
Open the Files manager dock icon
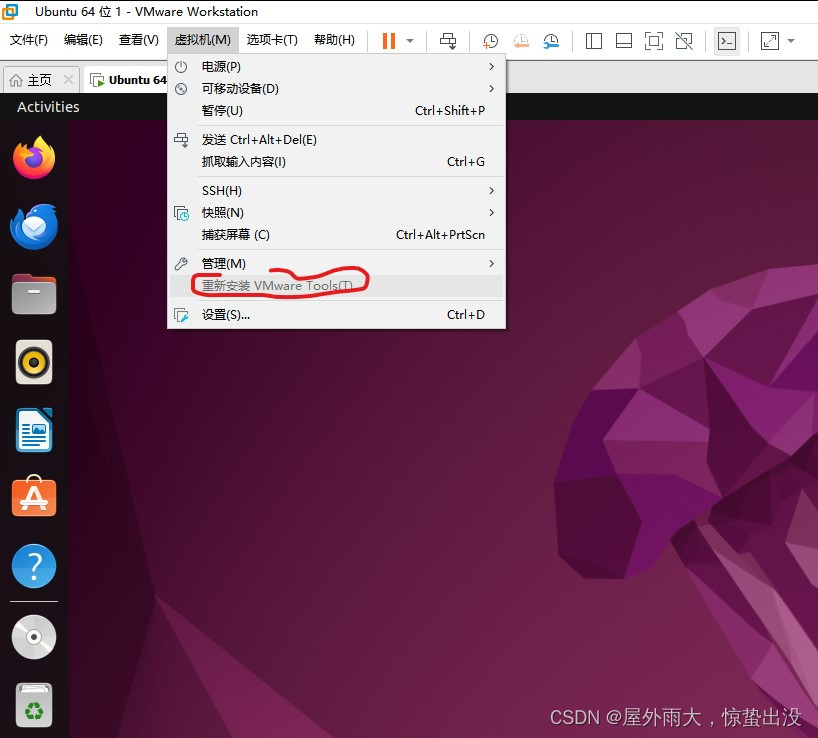tap(34, 294)
